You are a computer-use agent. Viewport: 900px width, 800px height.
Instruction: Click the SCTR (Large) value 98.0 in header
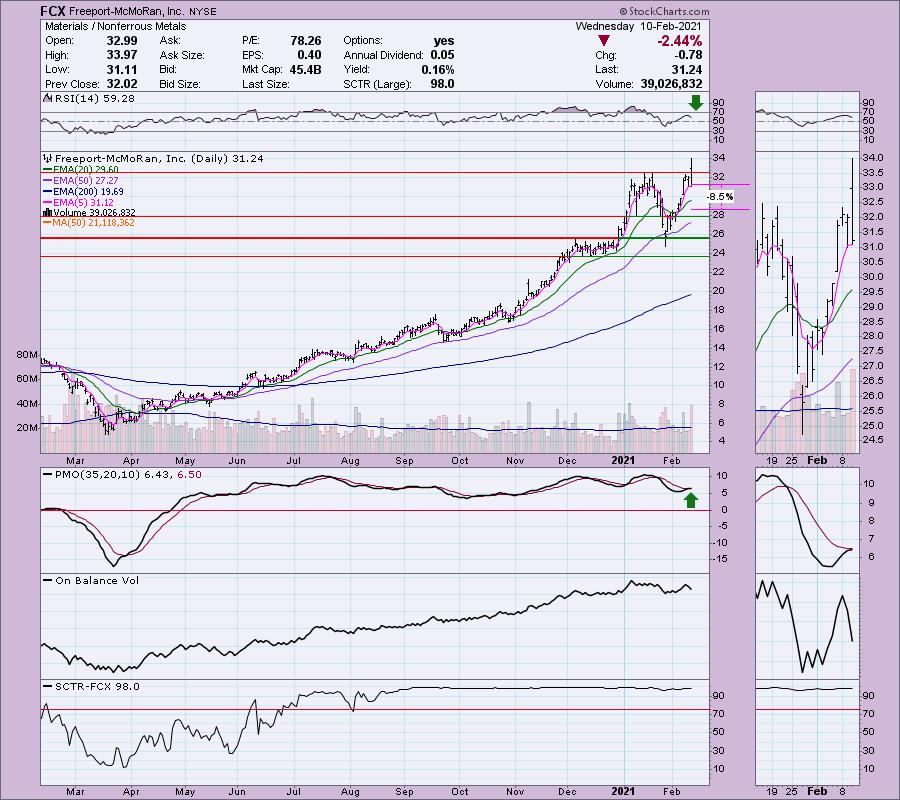[442, 84]
